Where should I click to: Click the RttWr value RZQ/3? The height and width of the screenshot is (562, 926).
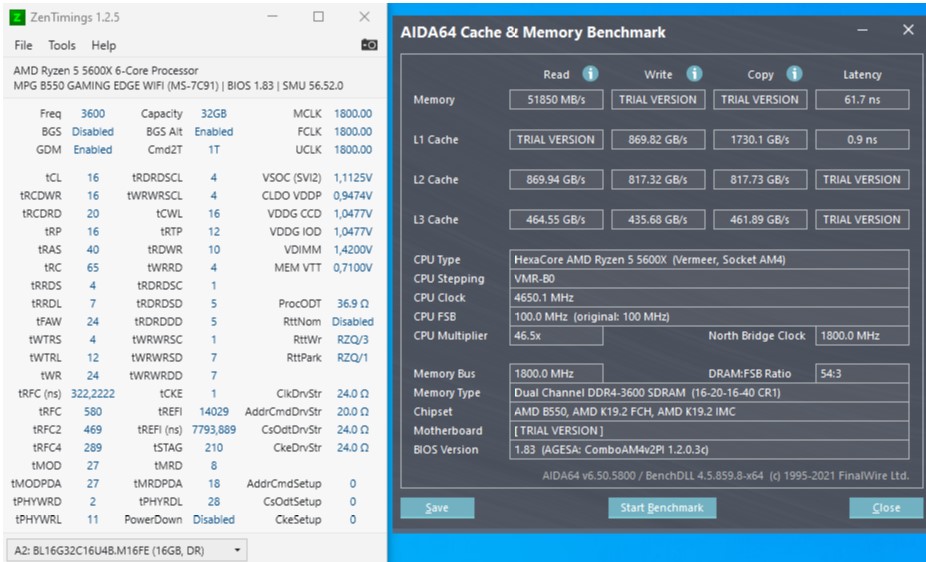[353, 340]
